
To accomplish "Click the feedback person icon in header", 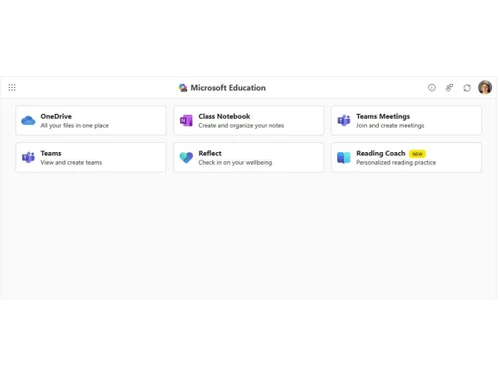I will coord(449,88).
